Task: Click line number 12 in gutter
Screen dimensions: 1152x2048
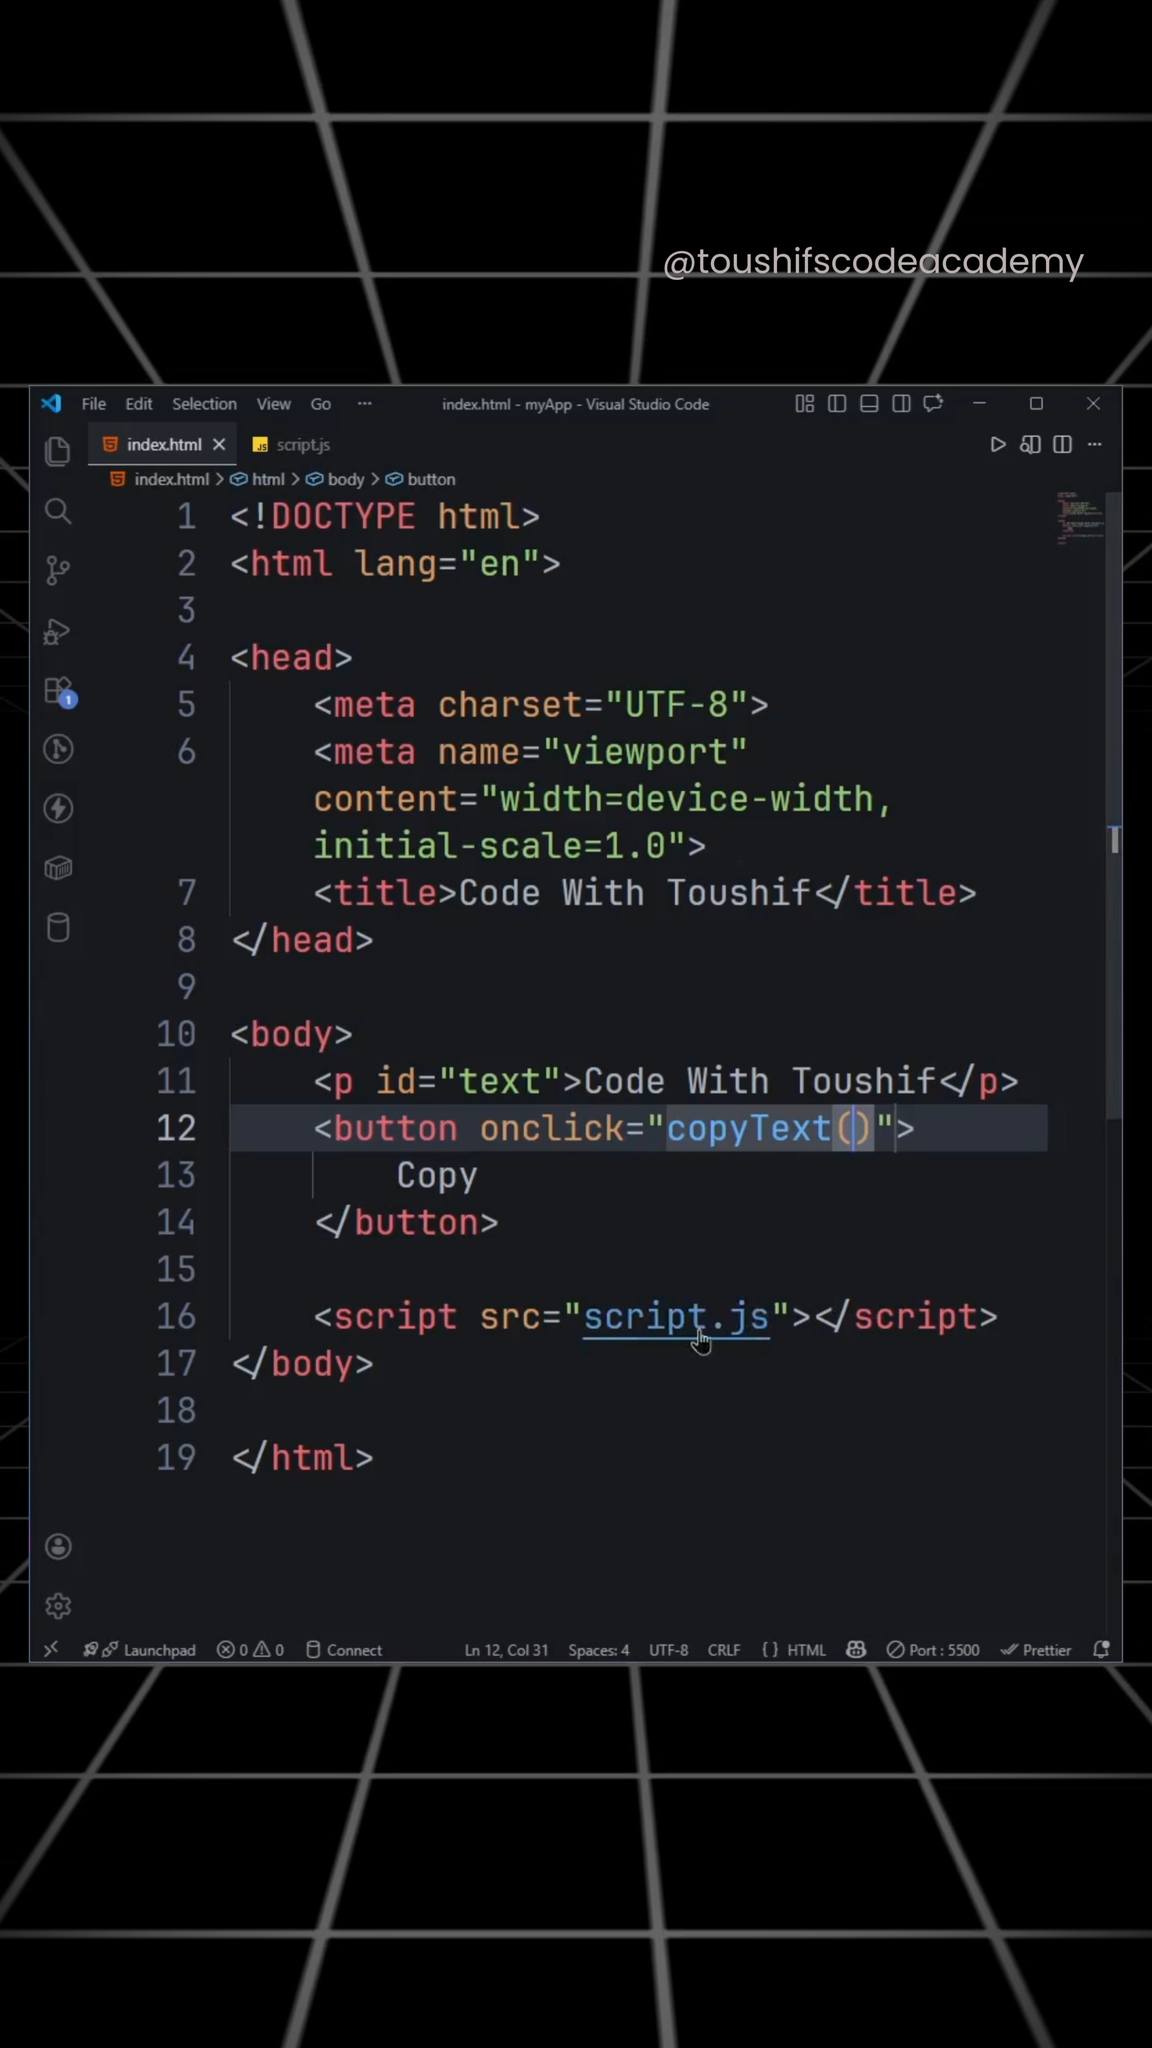Action: tap(176, 1128)
